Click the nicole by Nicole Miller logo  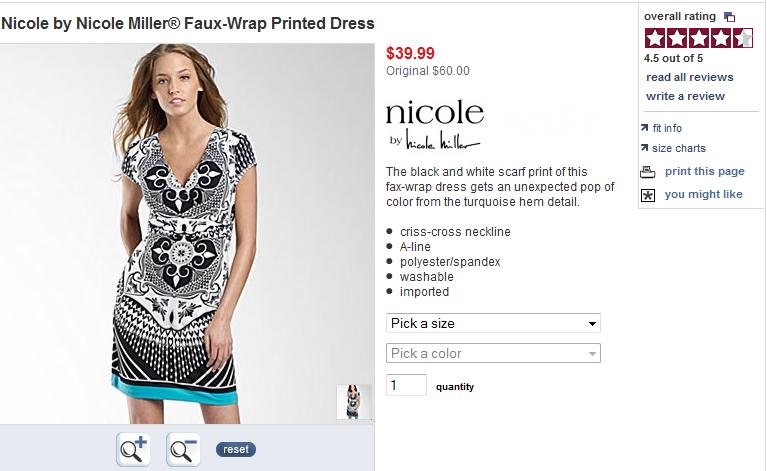click(434, 124)
